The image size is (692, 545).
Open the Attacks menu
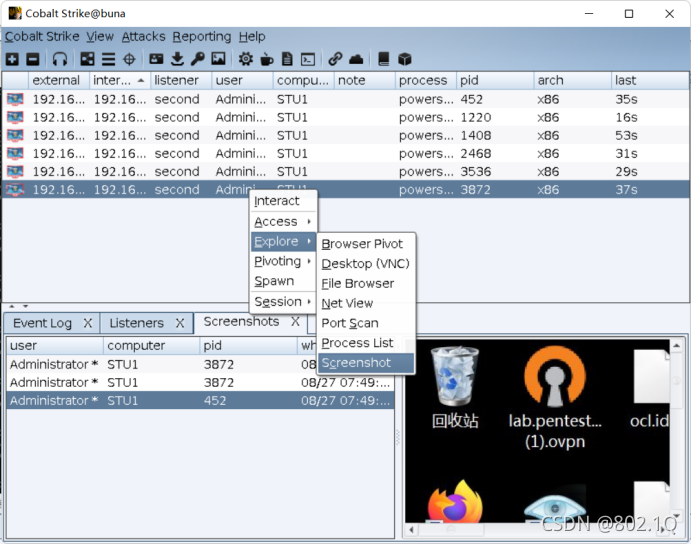(143, 37)
